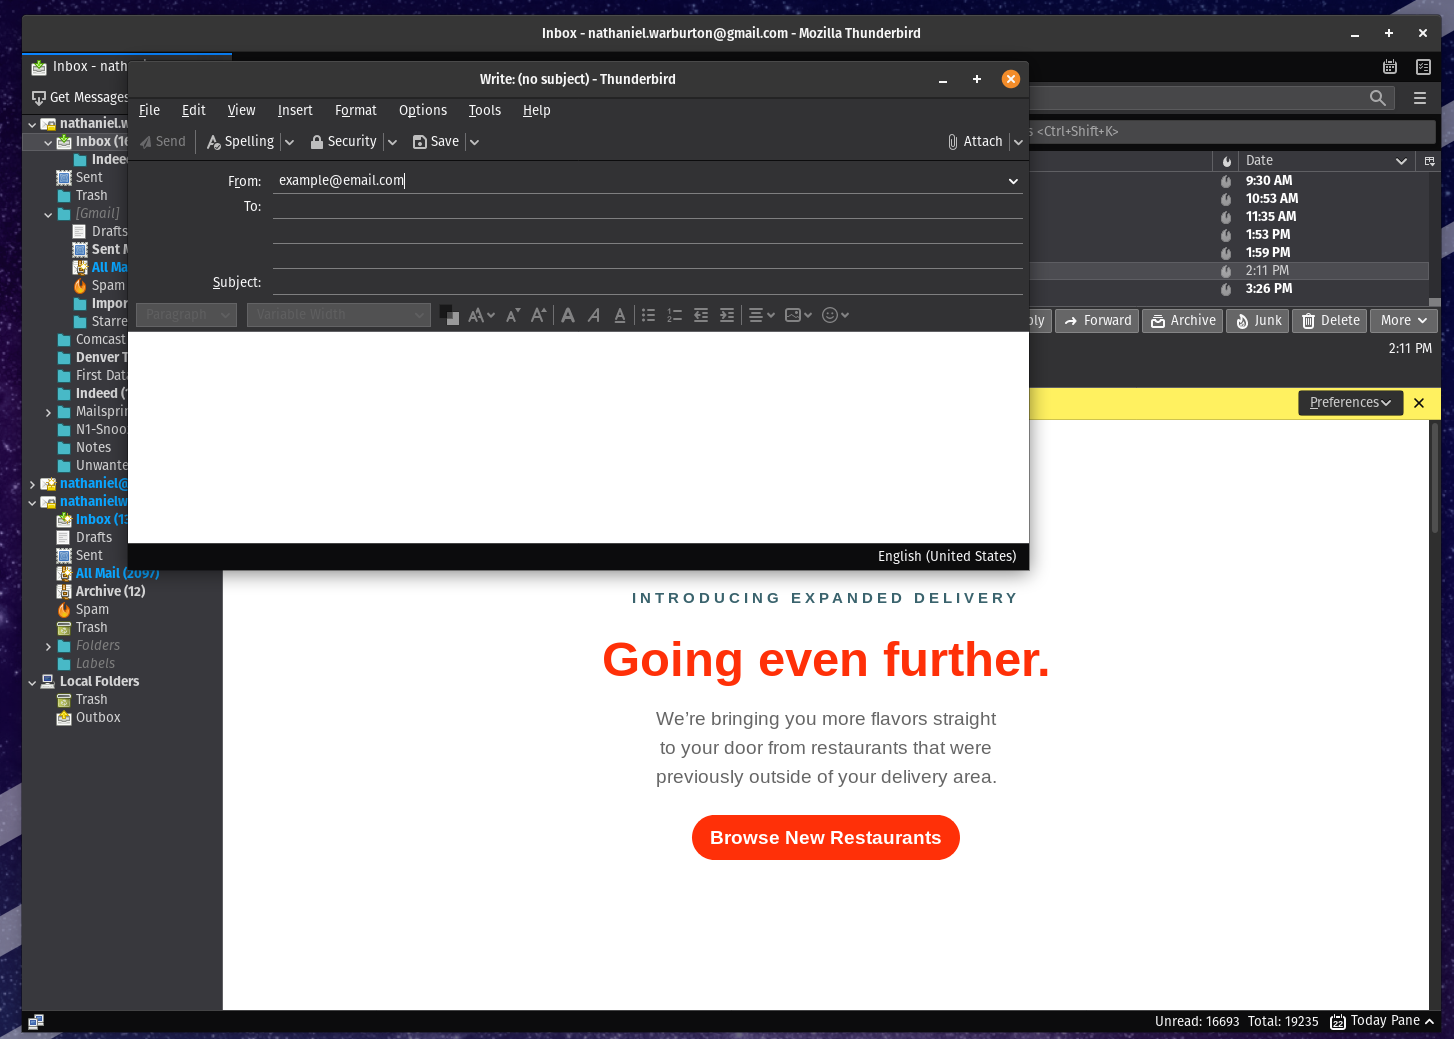The height and width of the screenshot is (1039, 1454).
Task: Collapse the Local Folders tree
Action: pos(32,682)
